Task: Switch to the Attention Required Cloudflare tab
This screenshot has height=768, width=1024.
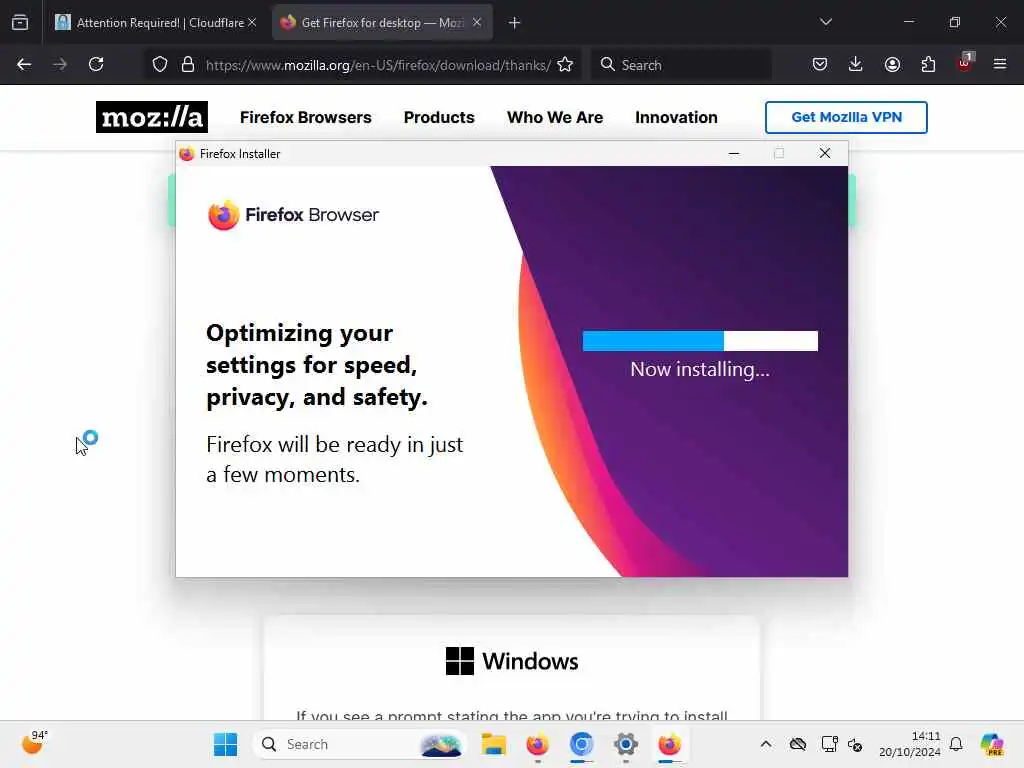Action: tap(155, 22)
